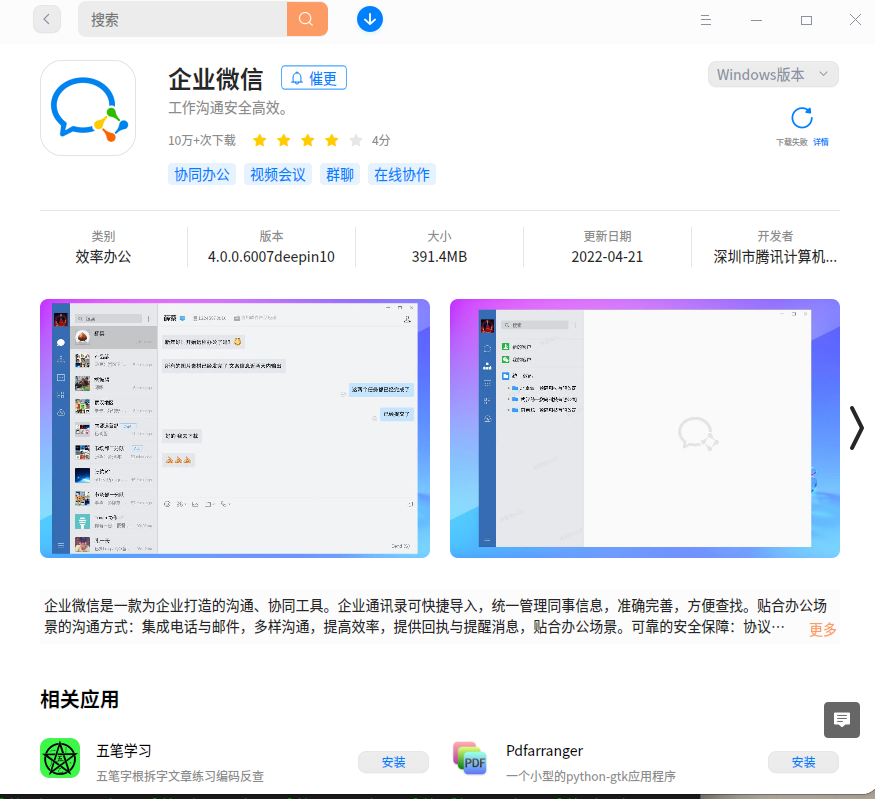Open the hamburger main menu
875x799 pixels.
tap(705, 20)
